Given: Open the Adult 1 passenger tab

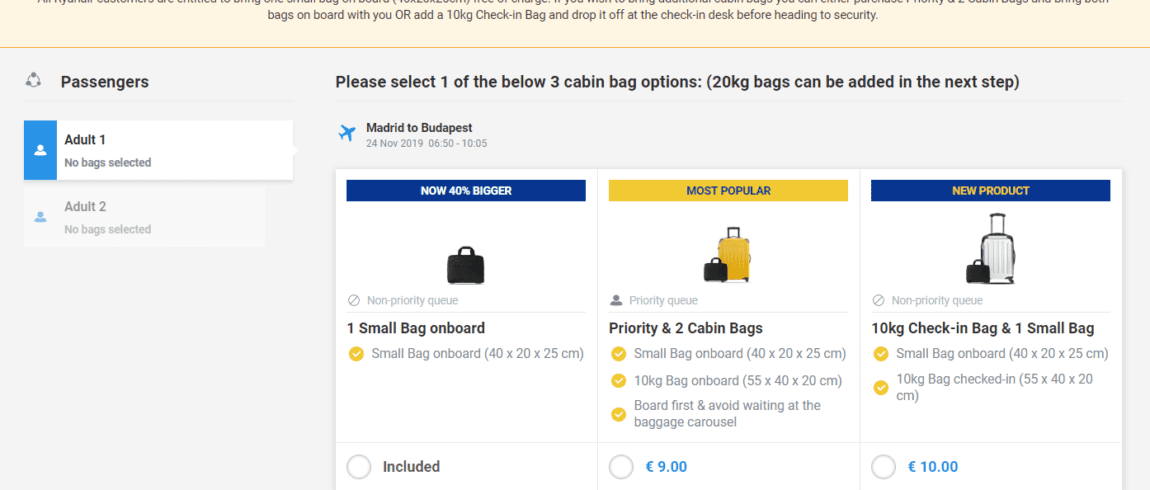Looking at the screenshot, I should point(158,150).
